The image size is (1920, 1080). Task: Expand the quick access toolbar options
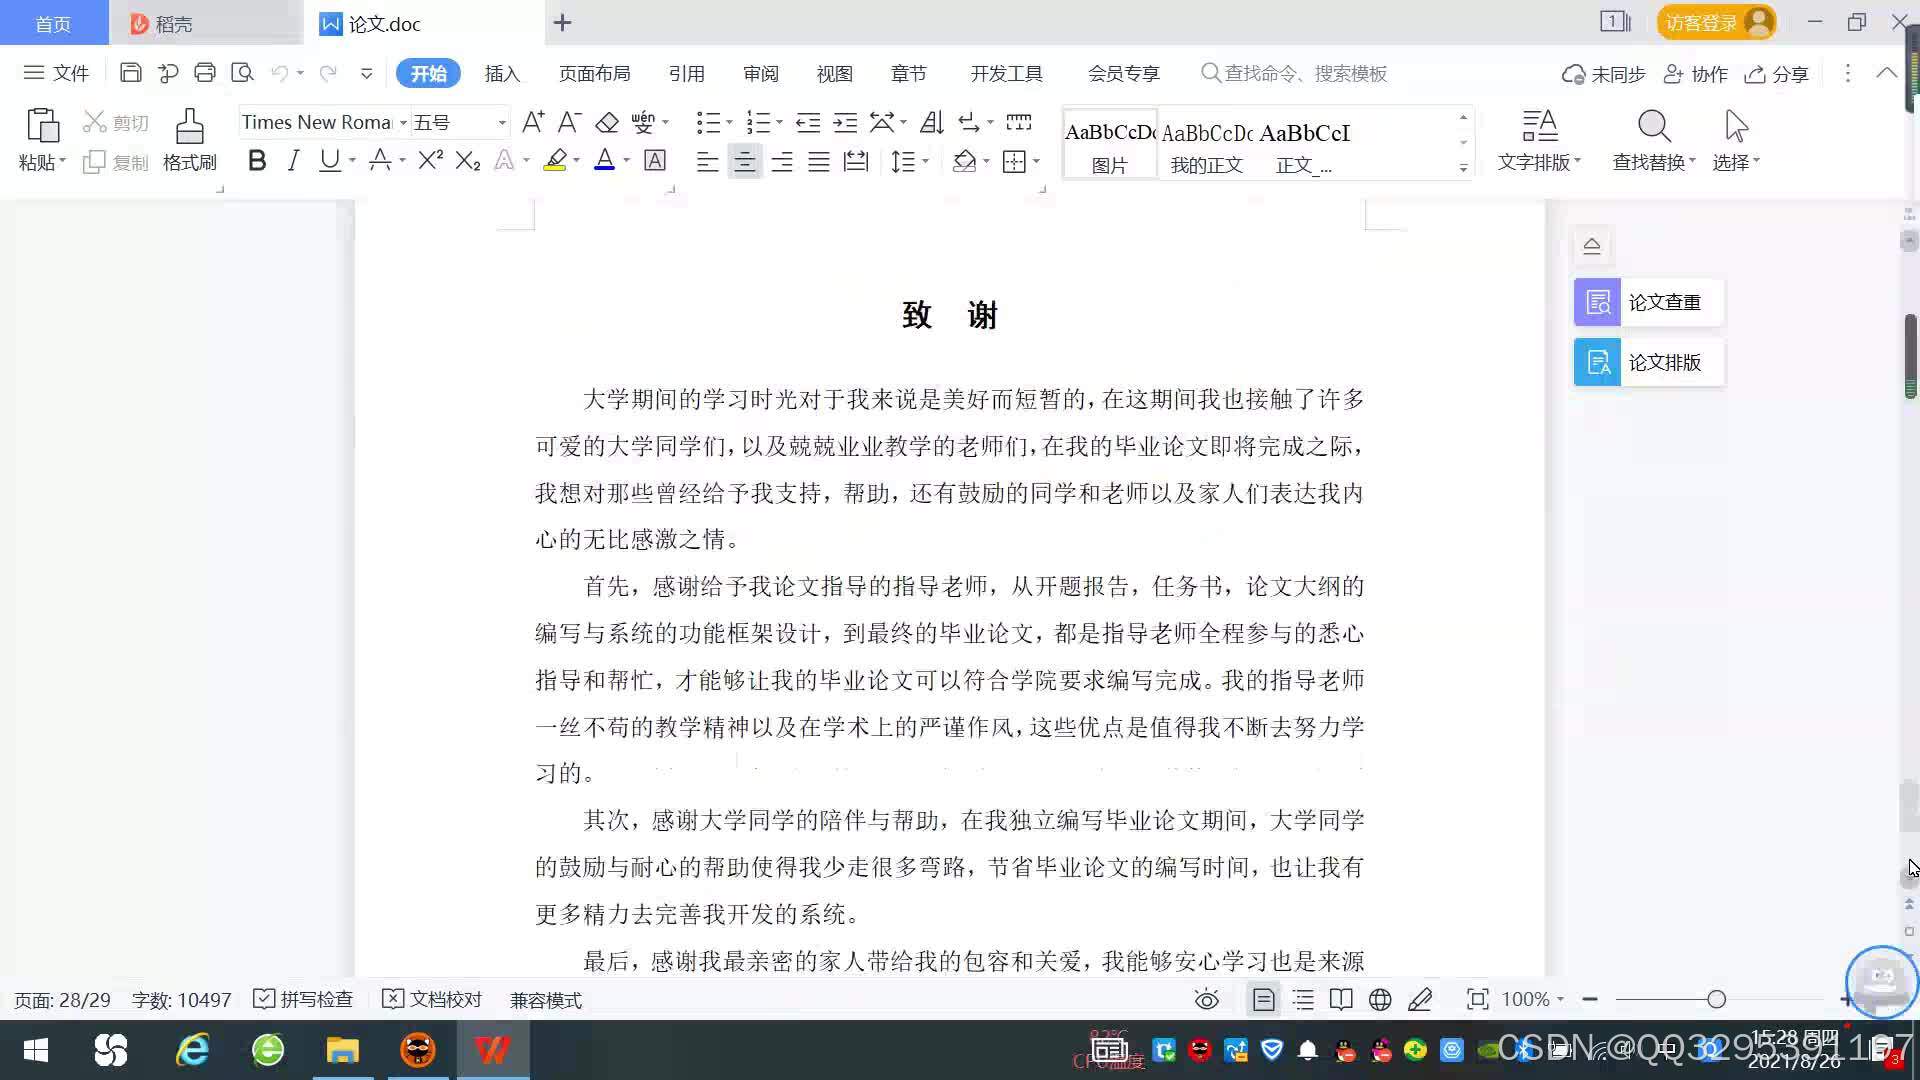pos(366,73)
